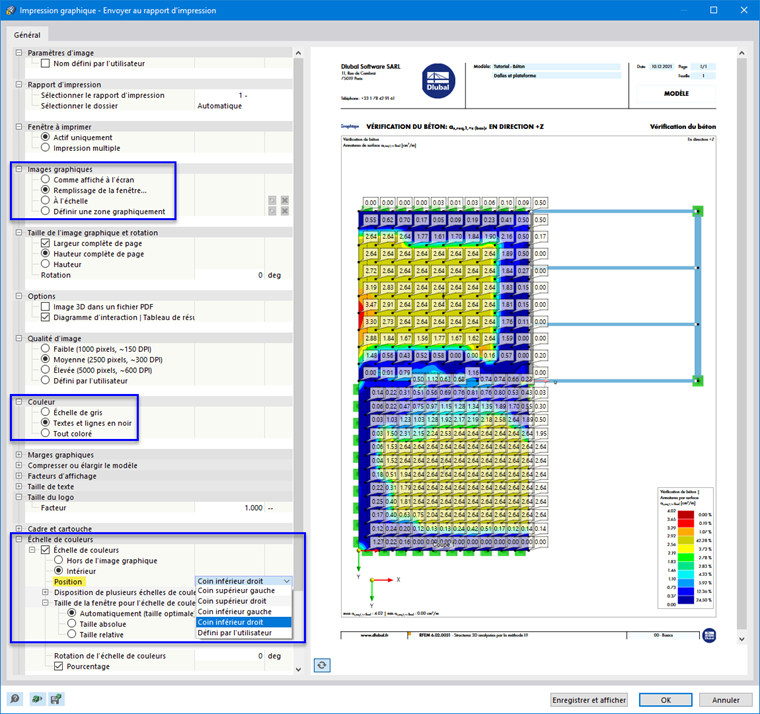
Task: Click the round blue icon in the preview footer
Action: tap(709, 635)
